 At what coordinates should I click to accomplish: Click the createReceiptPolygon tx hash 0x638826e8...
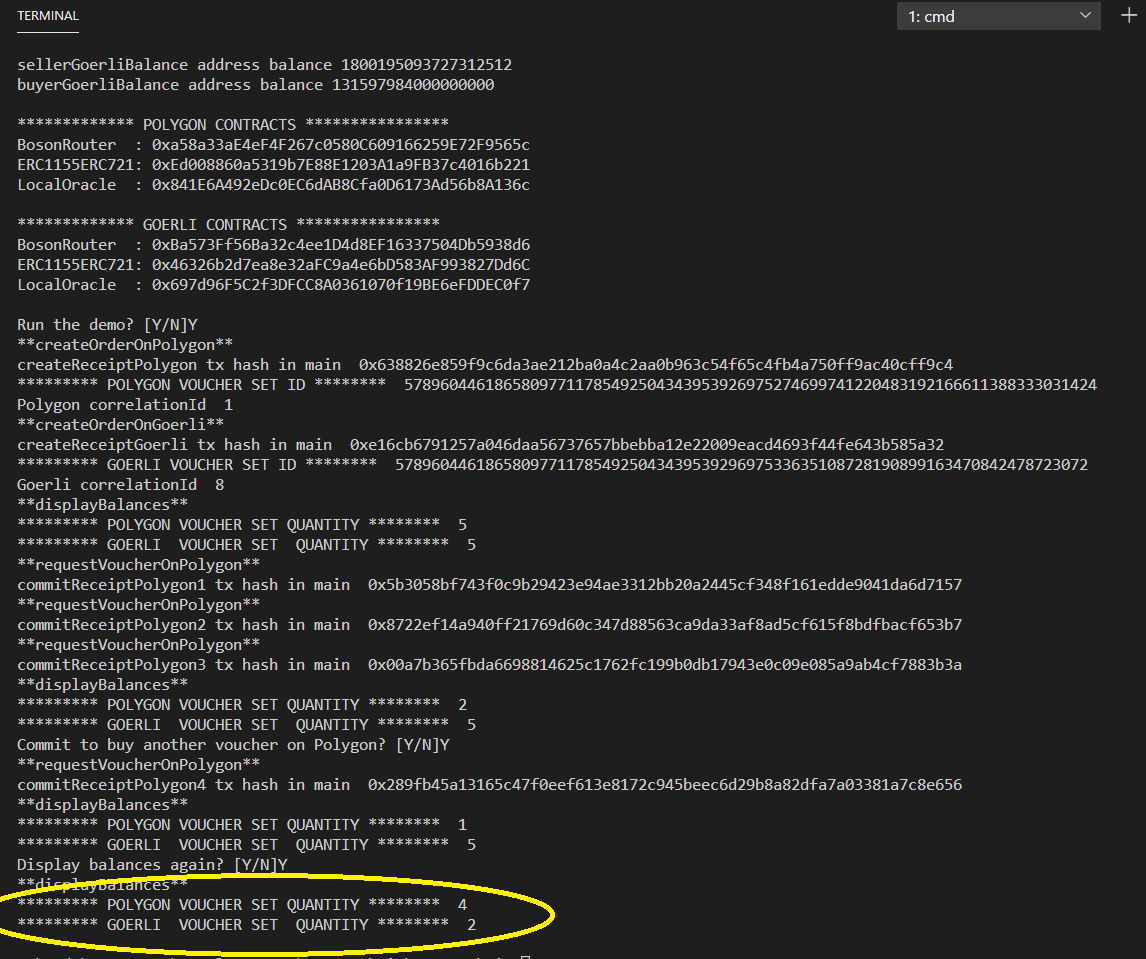tap(656, 365)
